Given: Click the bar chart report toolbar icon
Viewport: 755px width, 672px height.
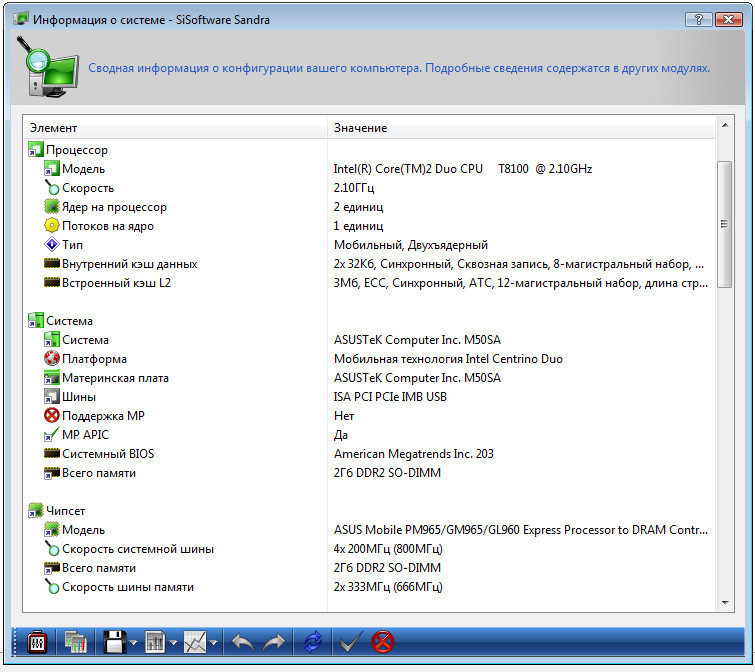Looking at the screenshot, I should coord(155,642).
